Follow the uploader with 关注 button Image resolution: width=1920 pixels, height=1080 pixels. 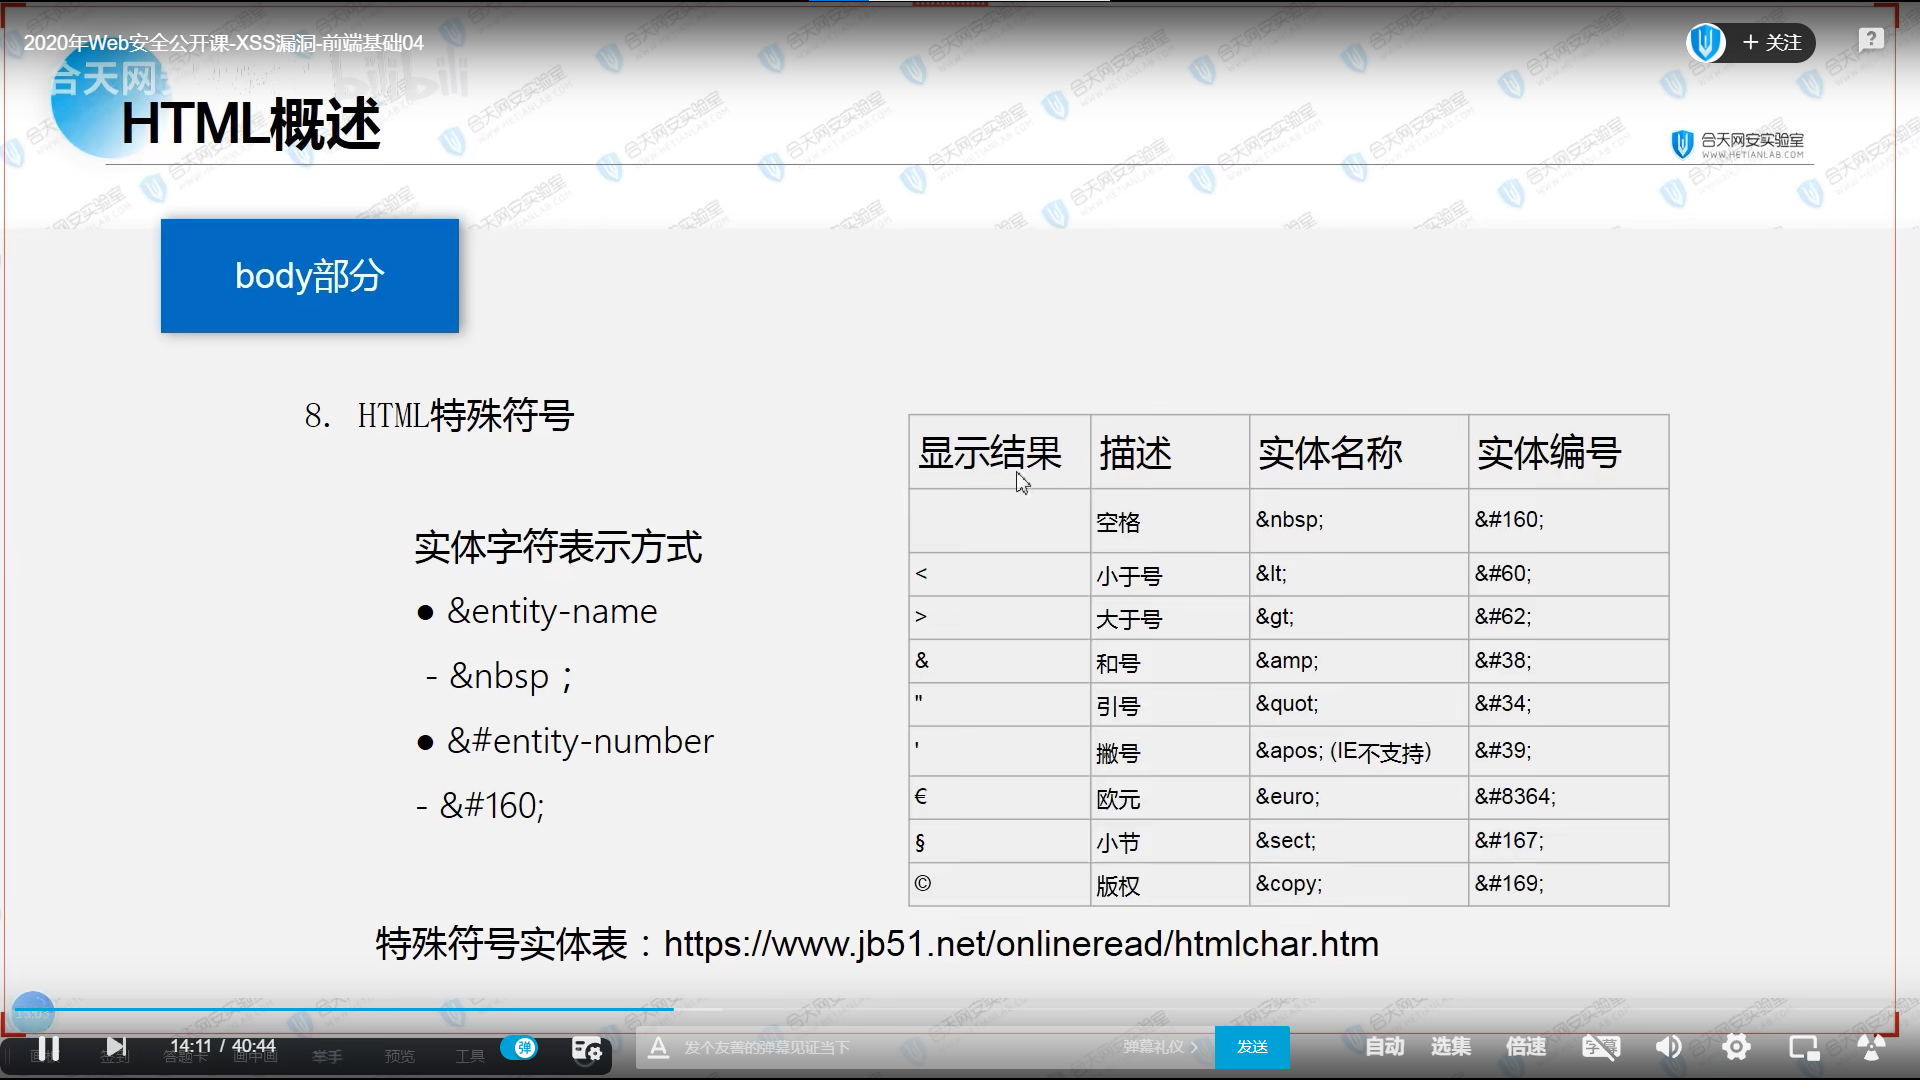(1772, 43)
